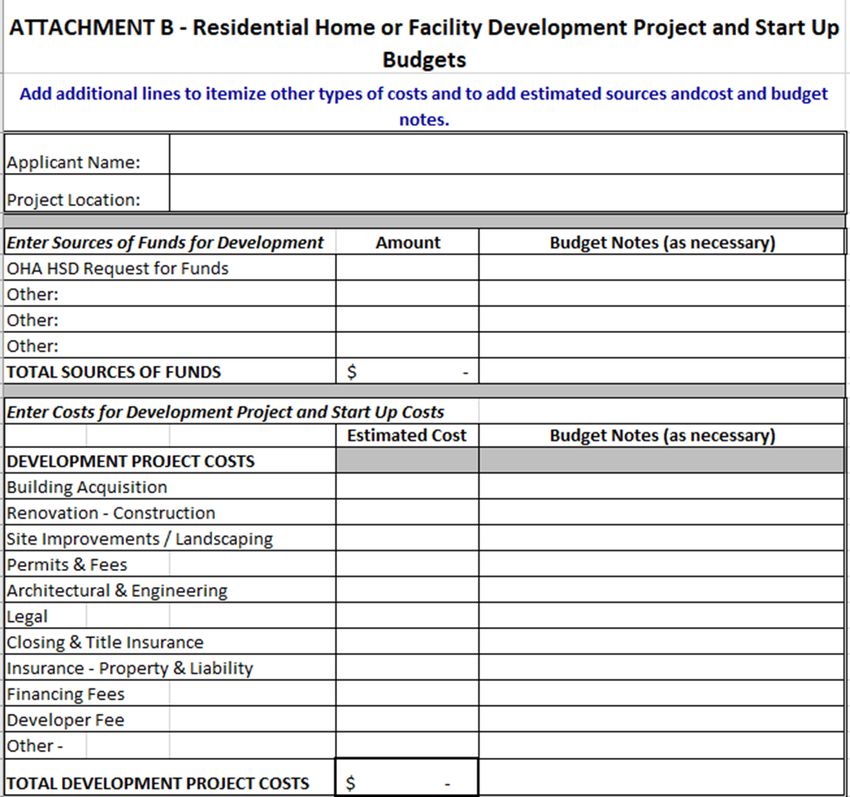Viewport: 850px width, 797px height.
Task: Select the 'Permits & Fees' label
Action: coord(67,565)
